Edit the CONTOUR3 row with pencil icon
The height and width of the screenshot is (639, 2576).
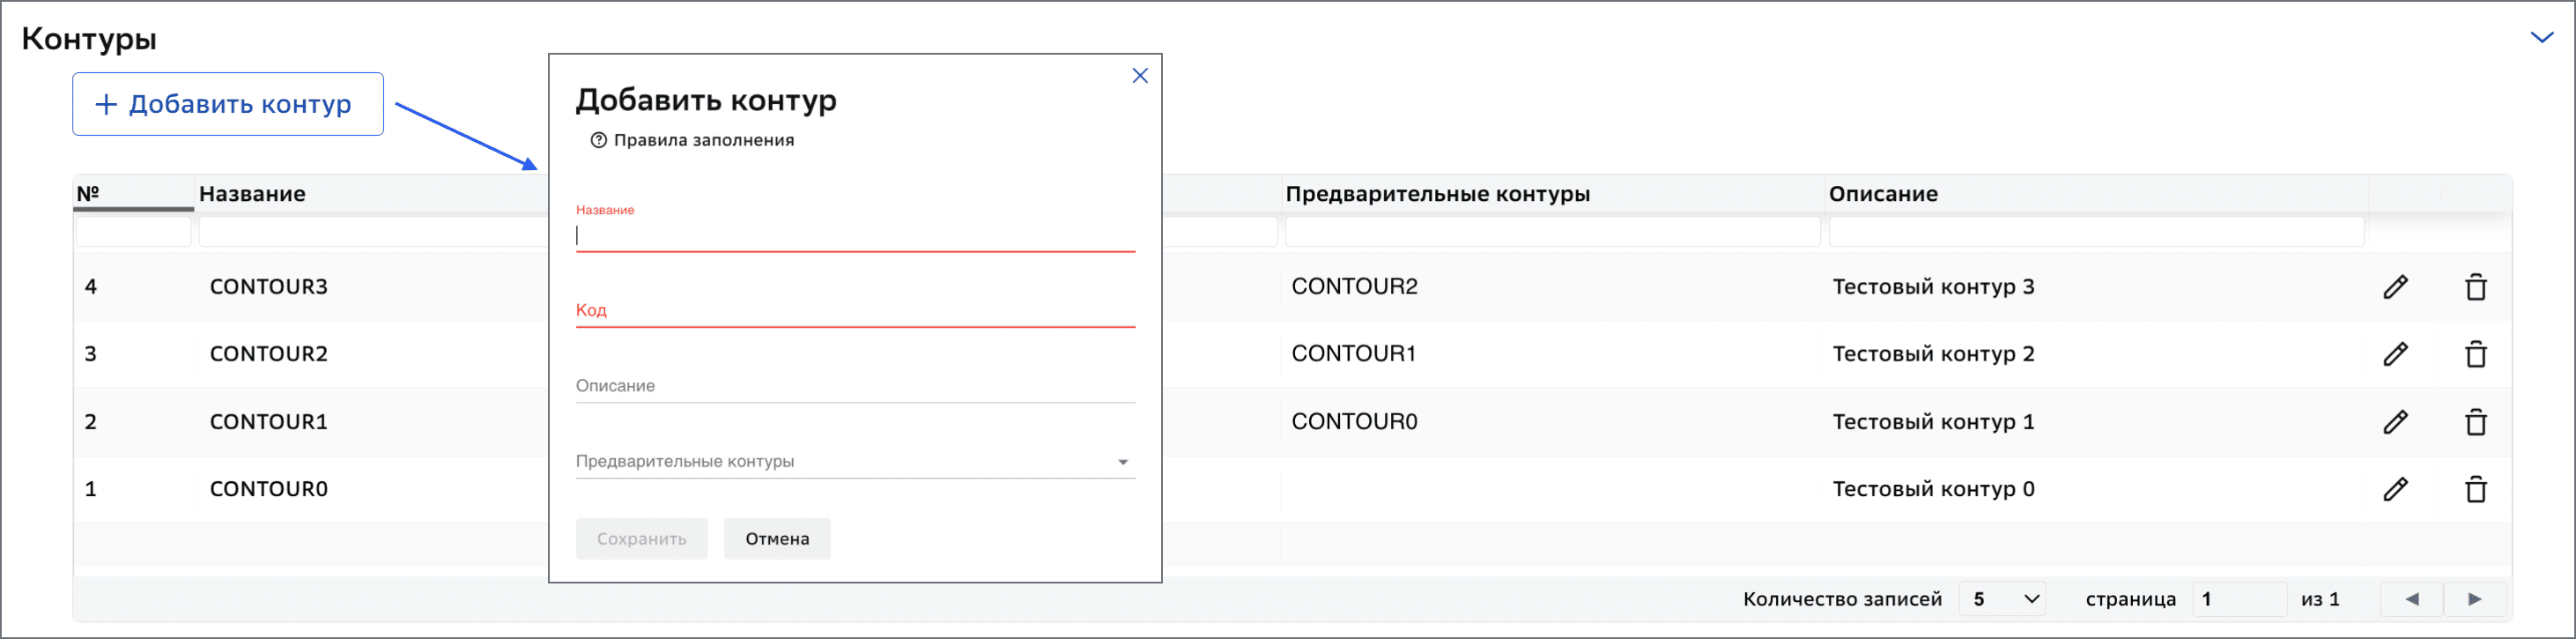click(2395, 287)
